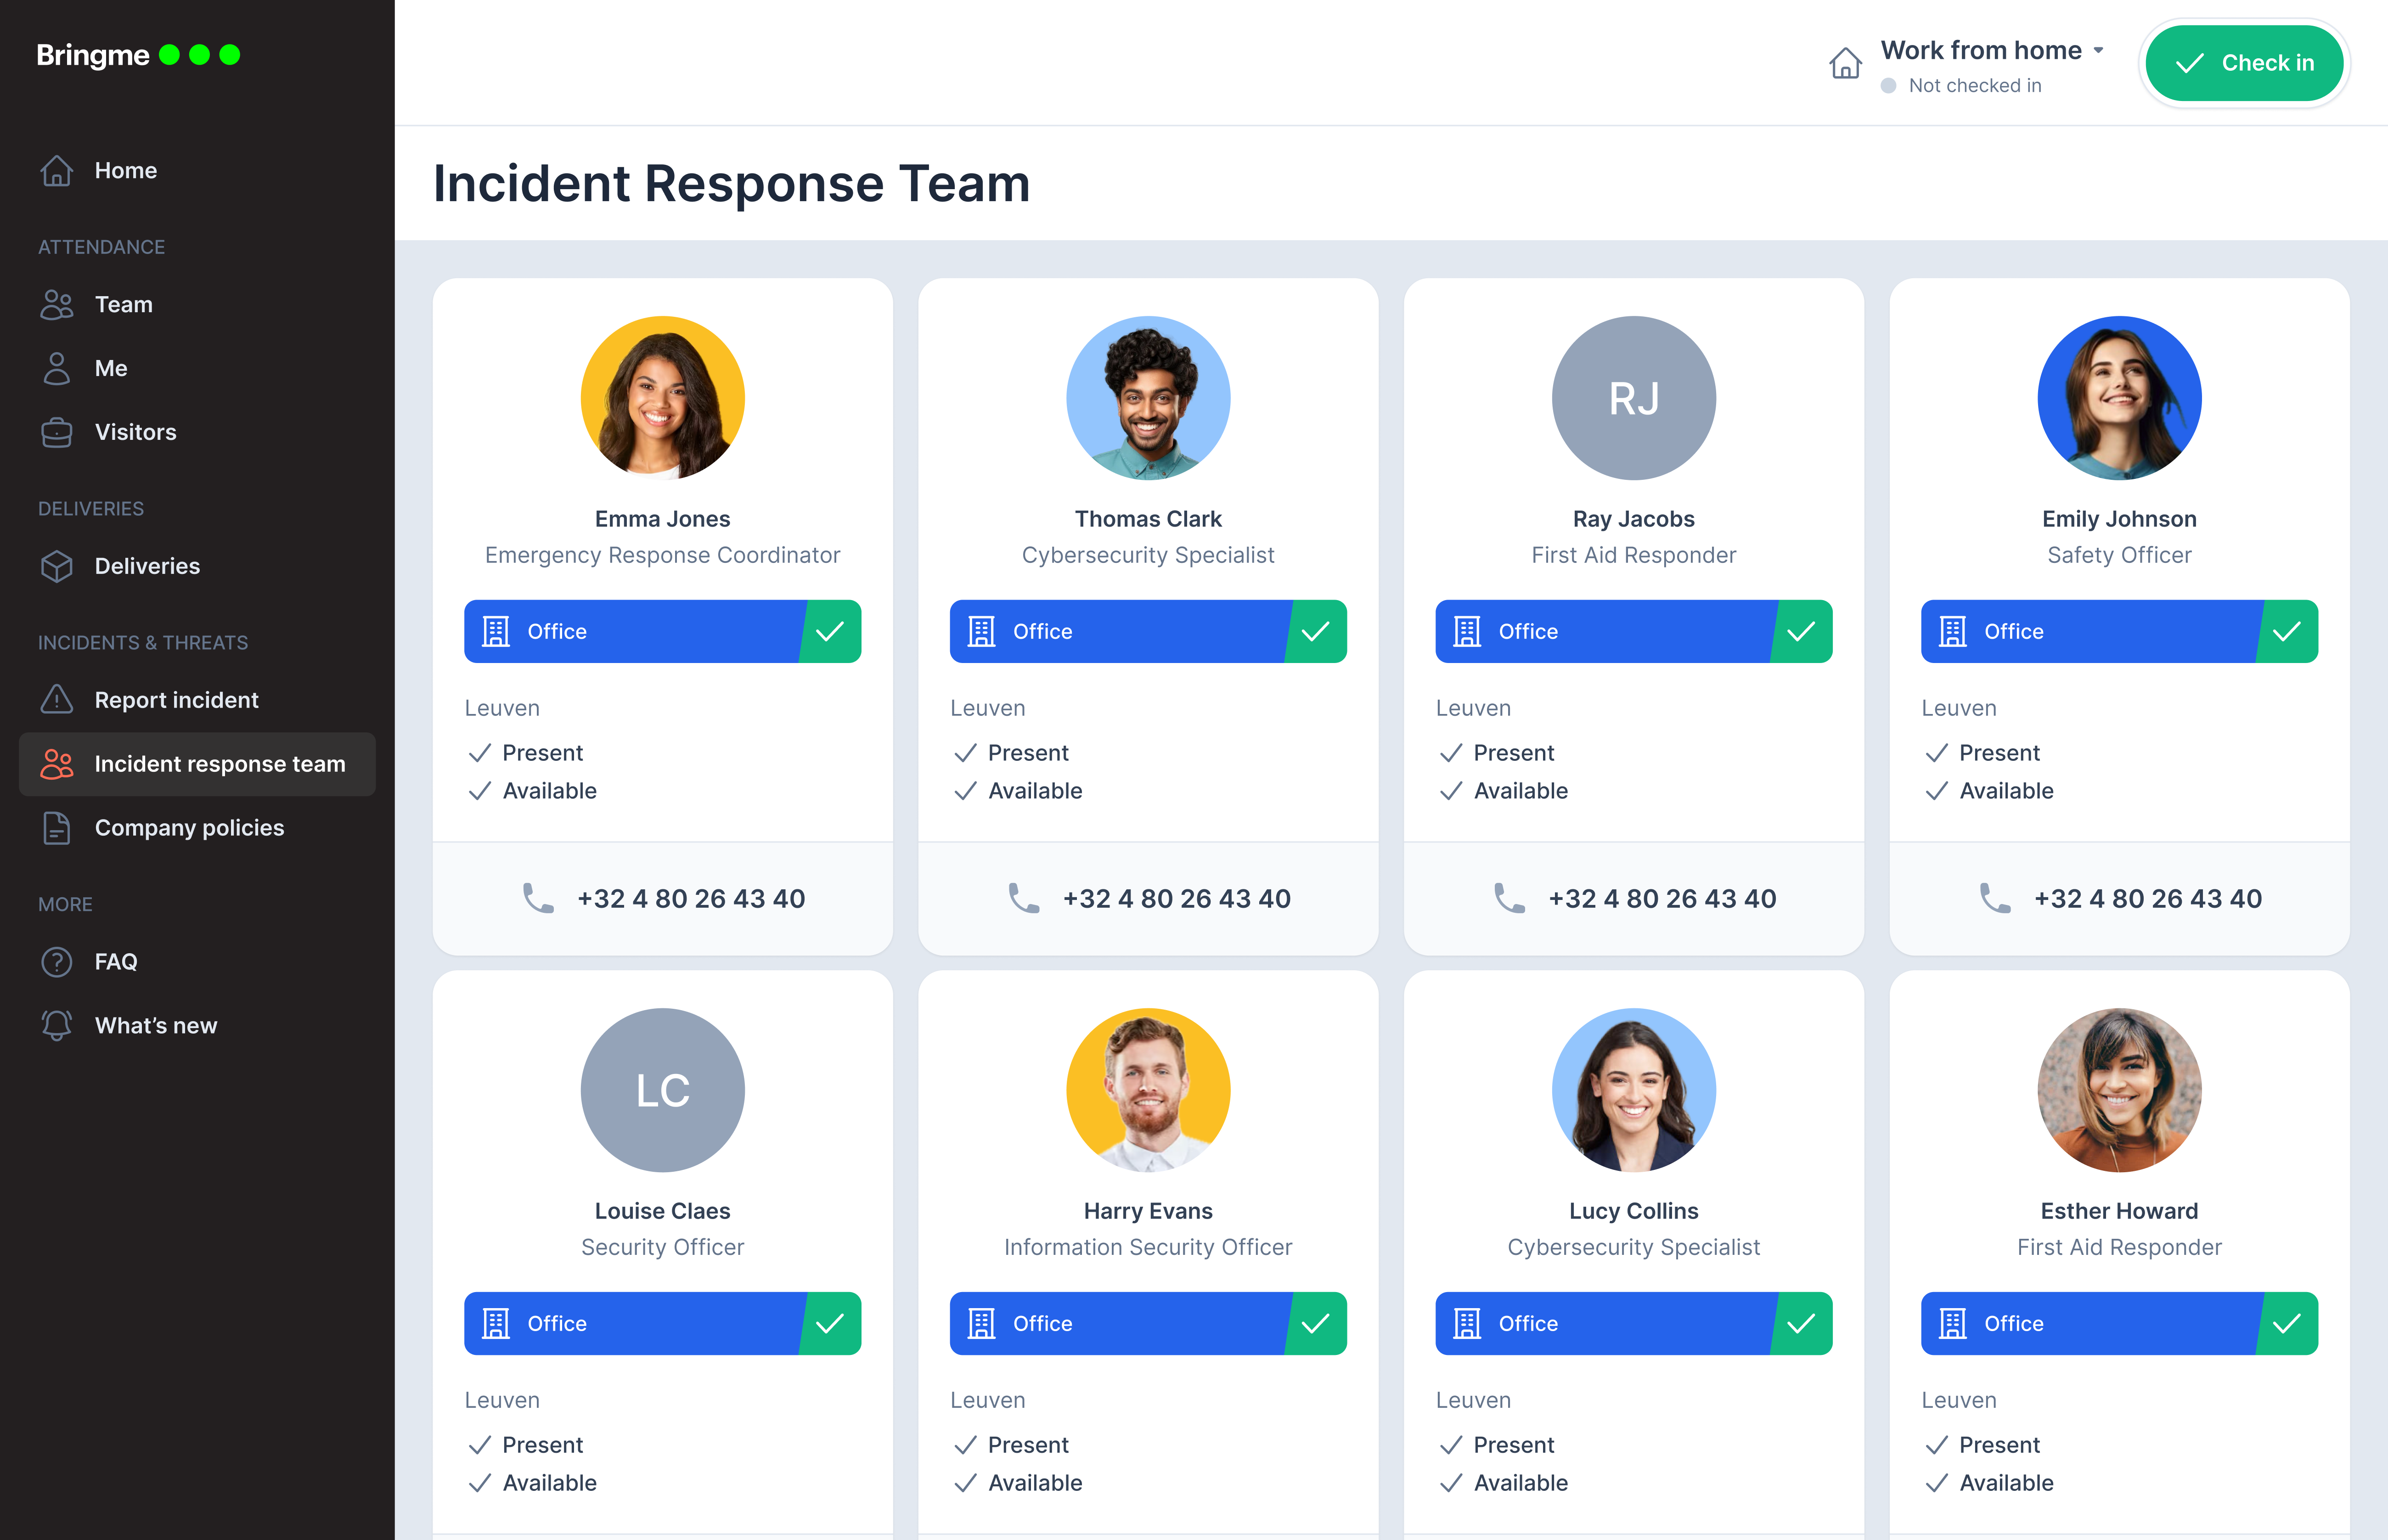Click Lucy Collins's Office status bar
This screenshot has height=1540, width=2388.
[x=1634, y=1324]
